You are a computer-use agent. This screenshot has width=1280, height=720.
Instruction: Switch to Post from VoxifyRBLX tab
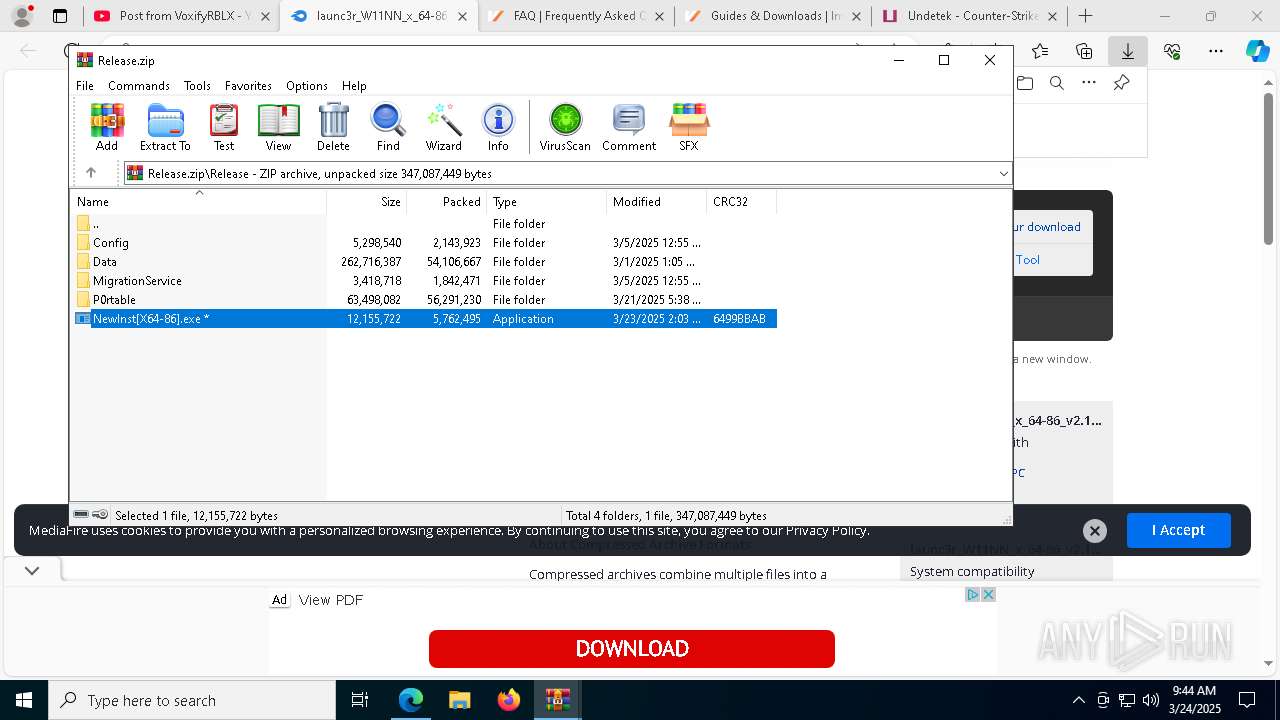coord(179,16)
